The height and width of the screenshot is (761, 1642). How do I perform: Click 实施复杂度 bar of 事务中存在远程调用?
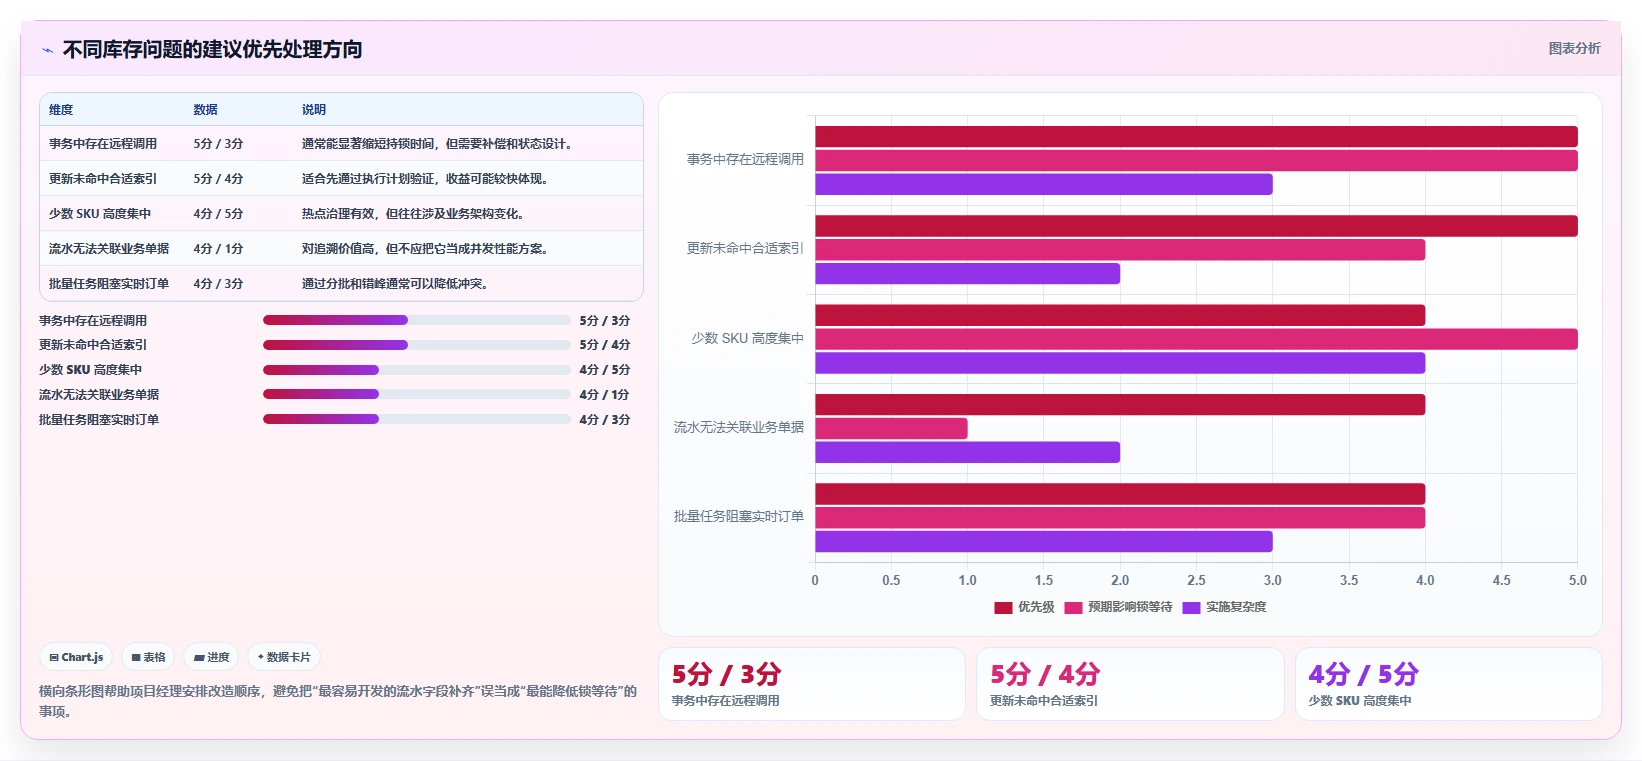point(1044,184)
